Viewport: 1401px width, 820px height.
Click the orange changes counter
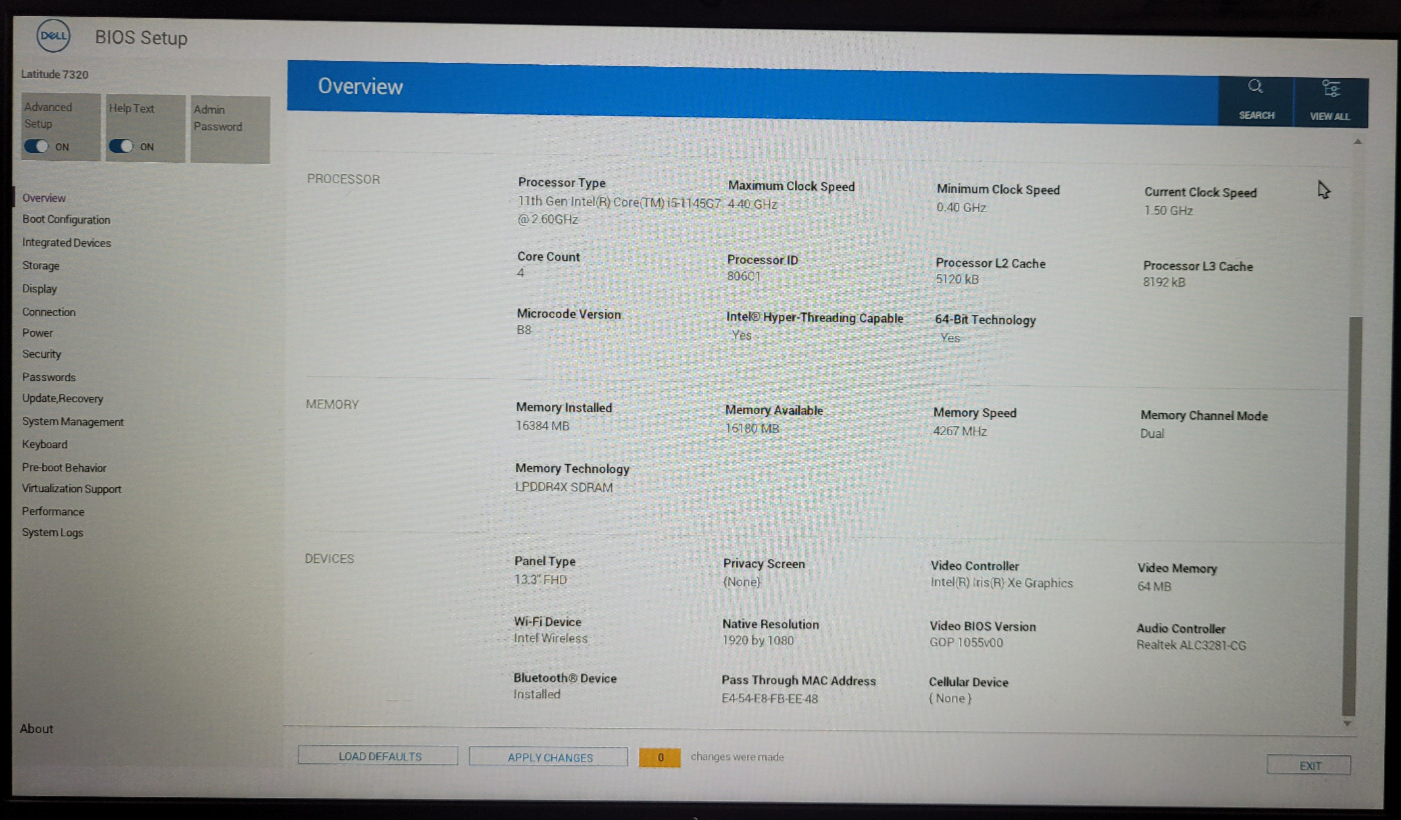click(660, 758)
